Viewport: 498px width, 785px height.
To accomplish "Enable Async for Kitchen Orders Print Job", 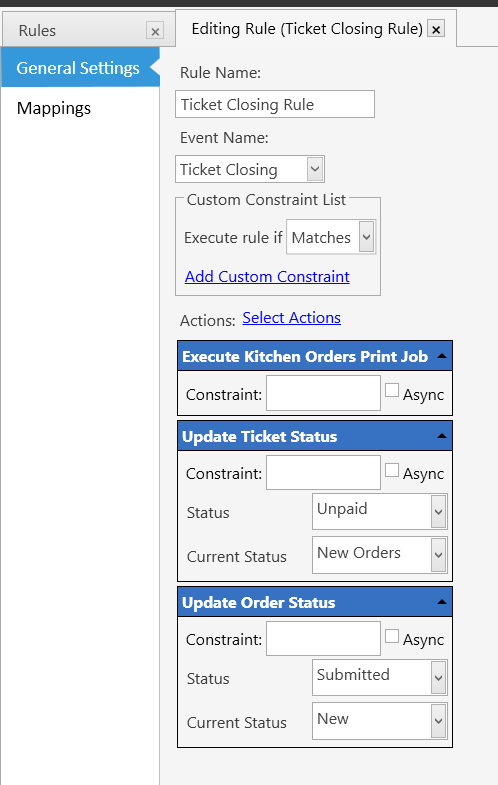I will (x=392, y=390).
